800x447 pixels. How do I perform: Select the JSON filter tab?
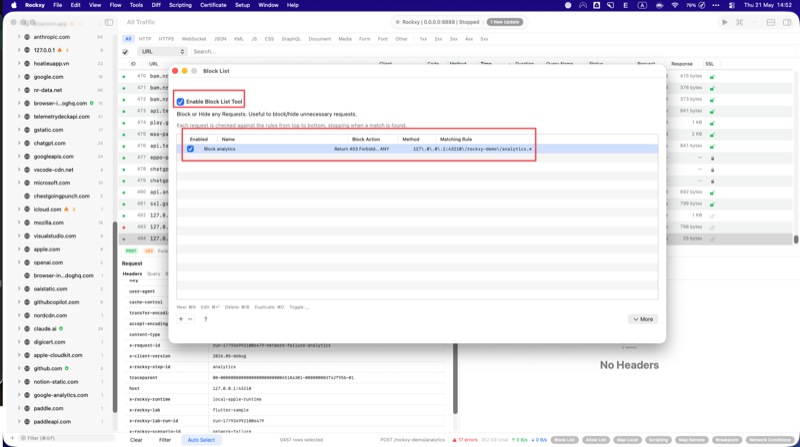(220, 39)
